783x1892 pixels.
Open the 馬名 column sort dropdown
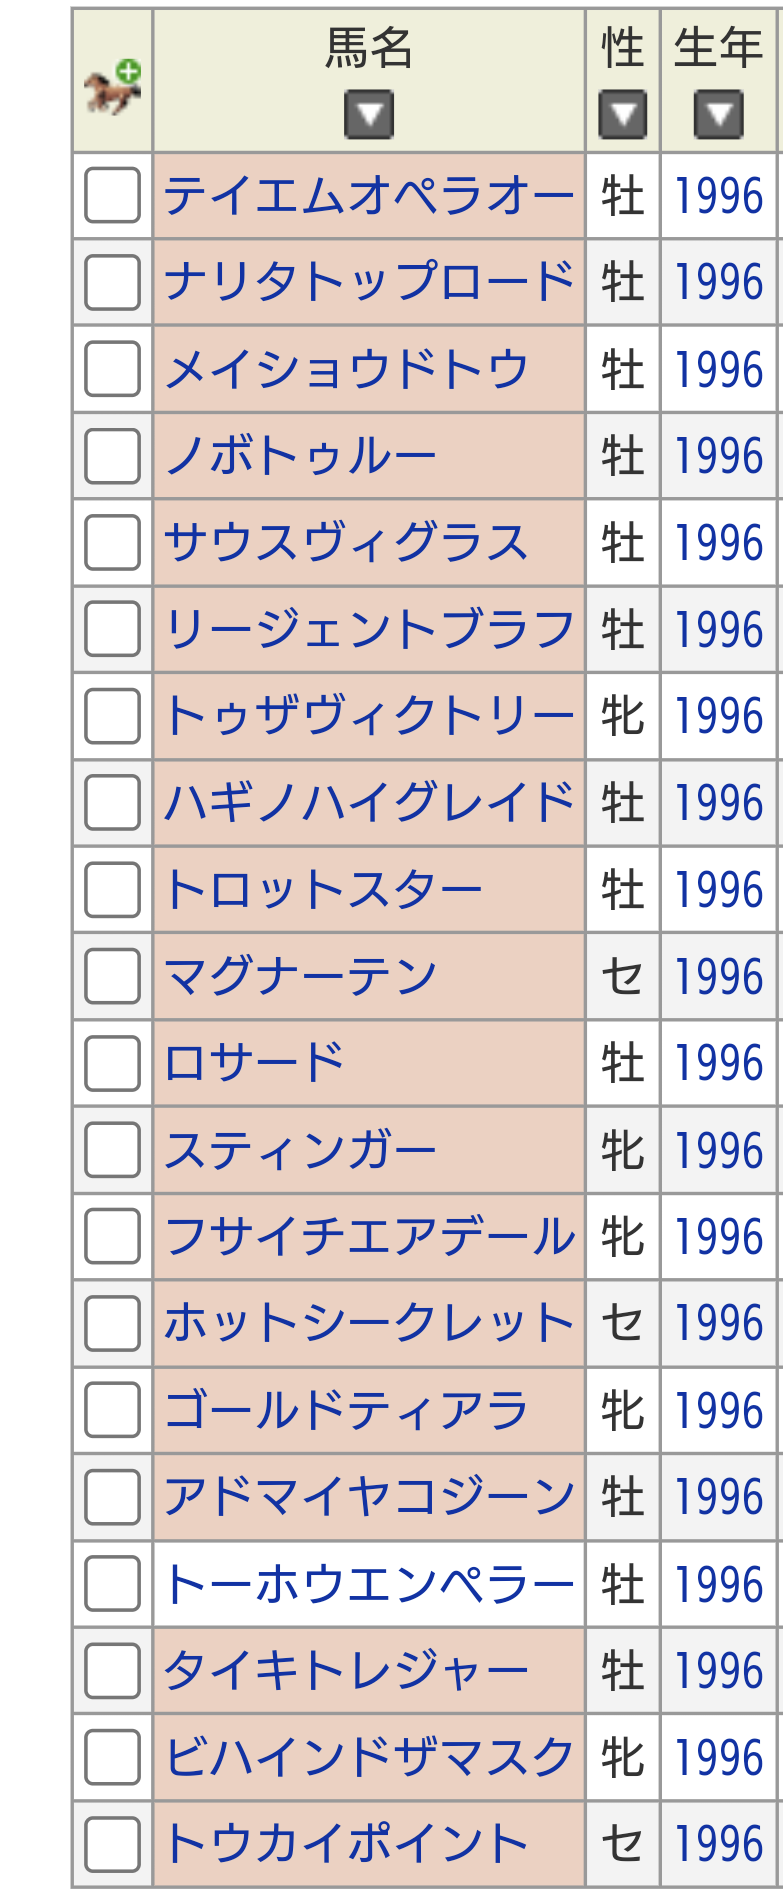(x=369, y=115)
